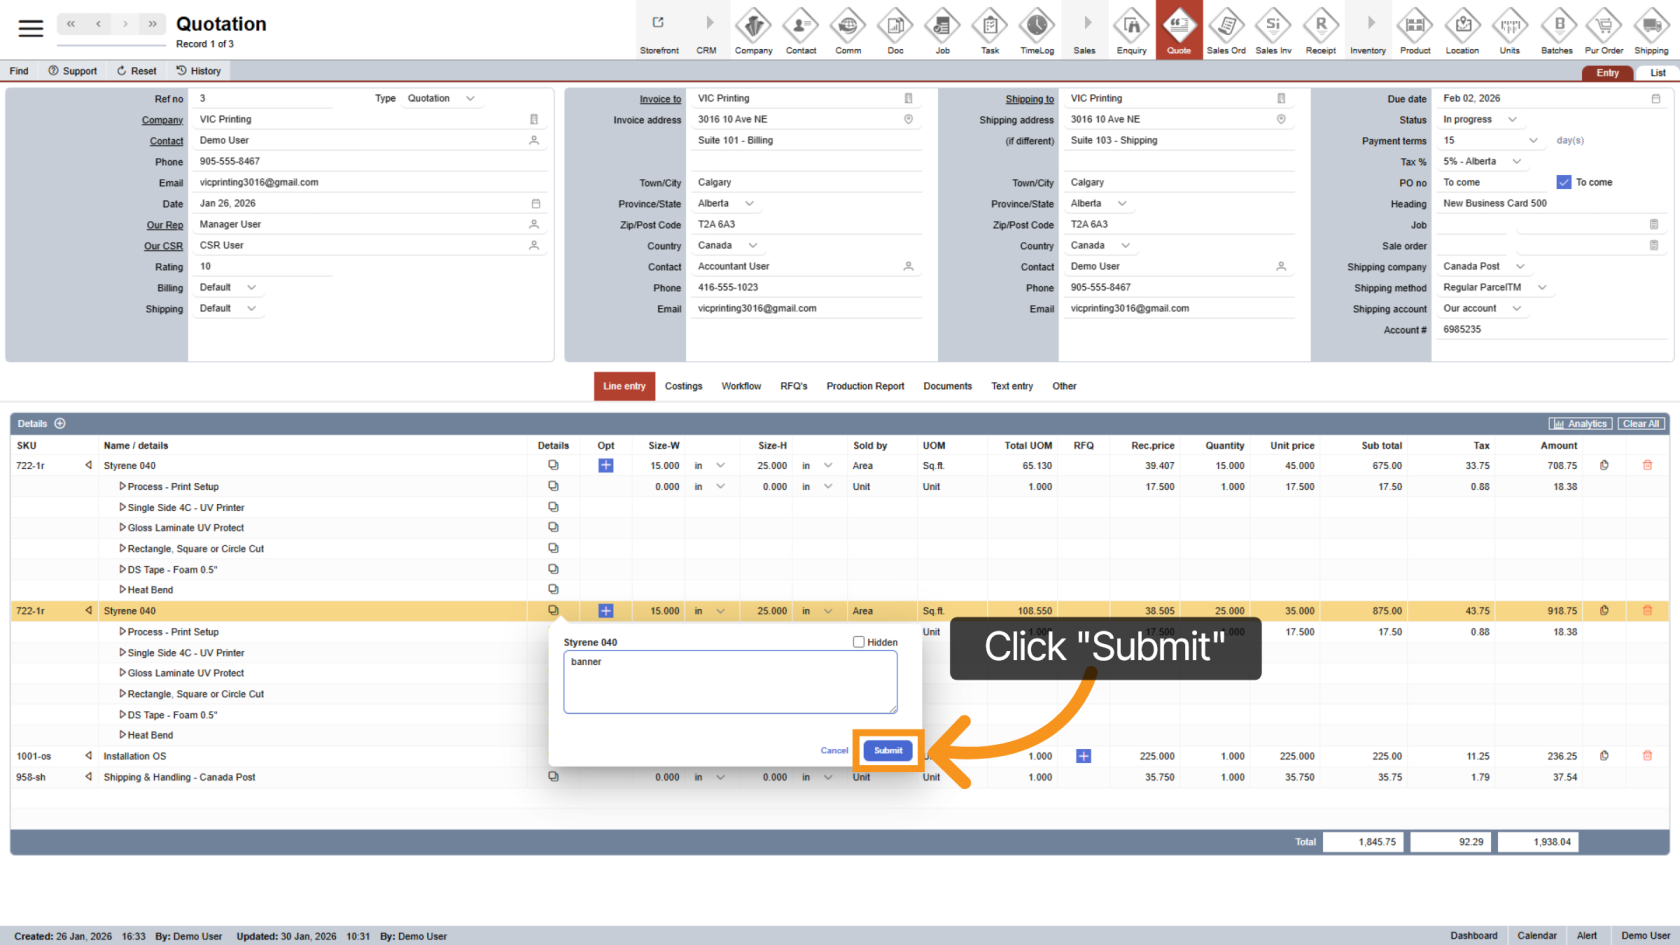Click the banner details text area
1680x945 pixels.
(x=730, y=682)
